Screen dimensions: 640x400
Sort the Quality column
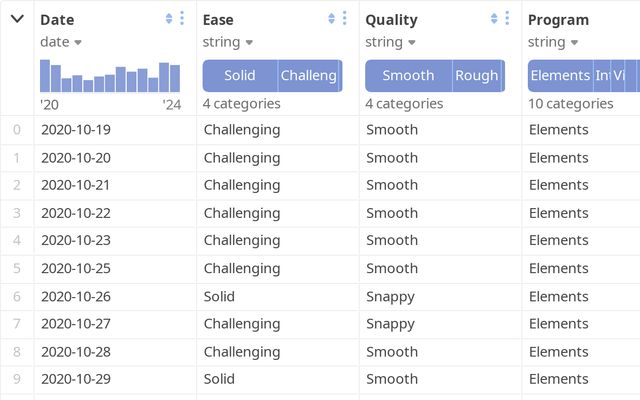494,19
